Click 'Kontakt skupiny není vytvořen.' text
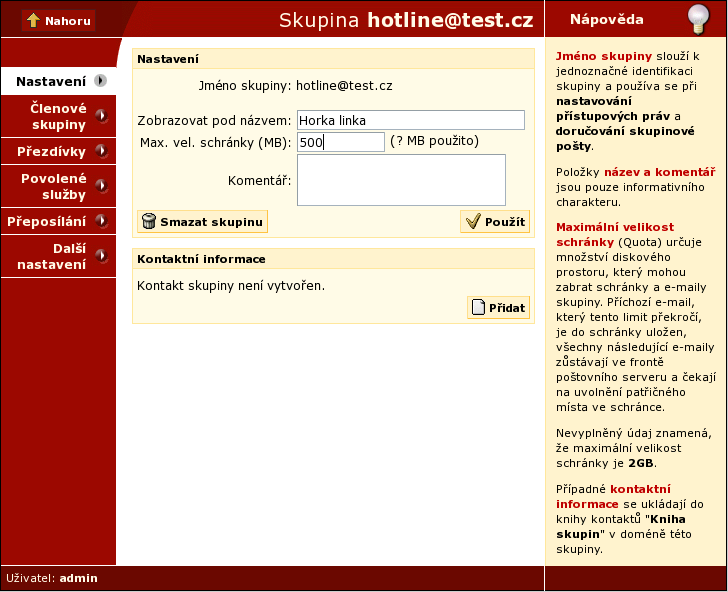 (x=231, y=286)
